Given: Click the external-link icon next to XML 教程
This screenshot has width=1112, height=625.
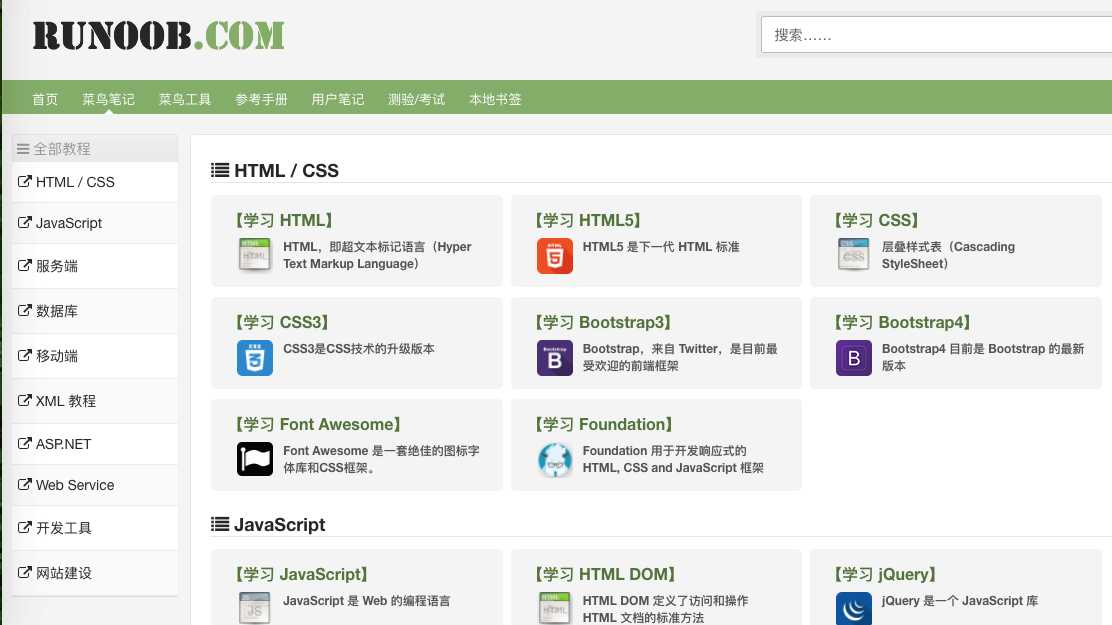Looking at the screenshot, I should point(25,400).
